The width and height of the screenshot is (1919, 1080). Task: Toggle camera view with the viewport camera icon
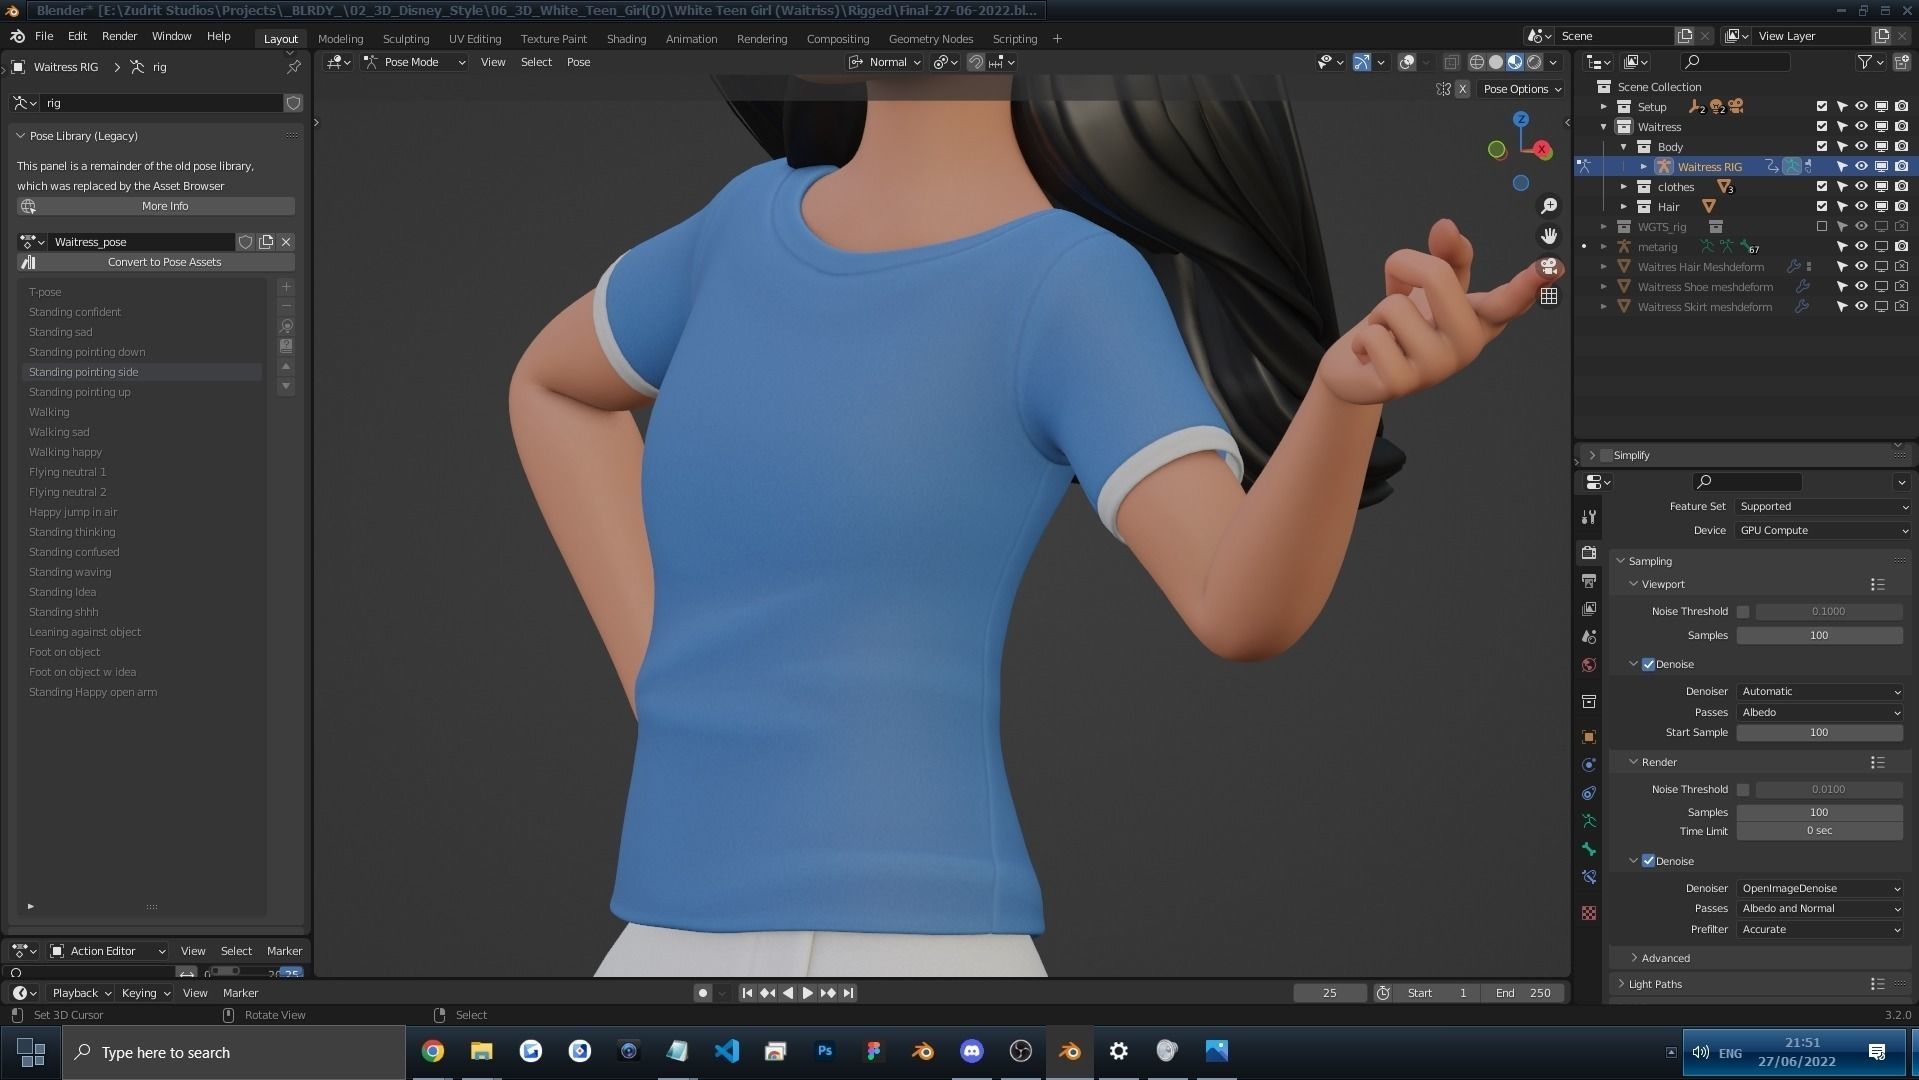click(x=1549, y=267)
